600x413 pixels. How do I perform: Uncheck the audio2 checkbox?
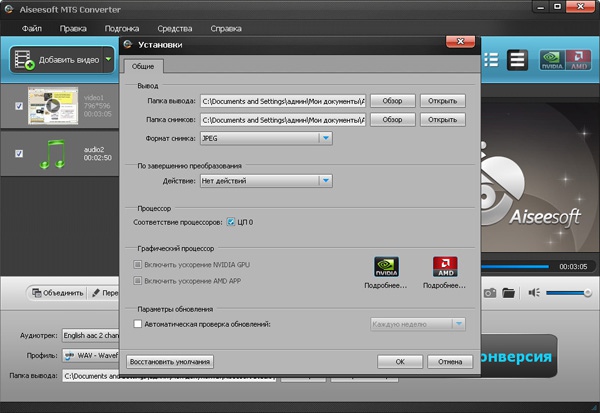pos(19,153)
